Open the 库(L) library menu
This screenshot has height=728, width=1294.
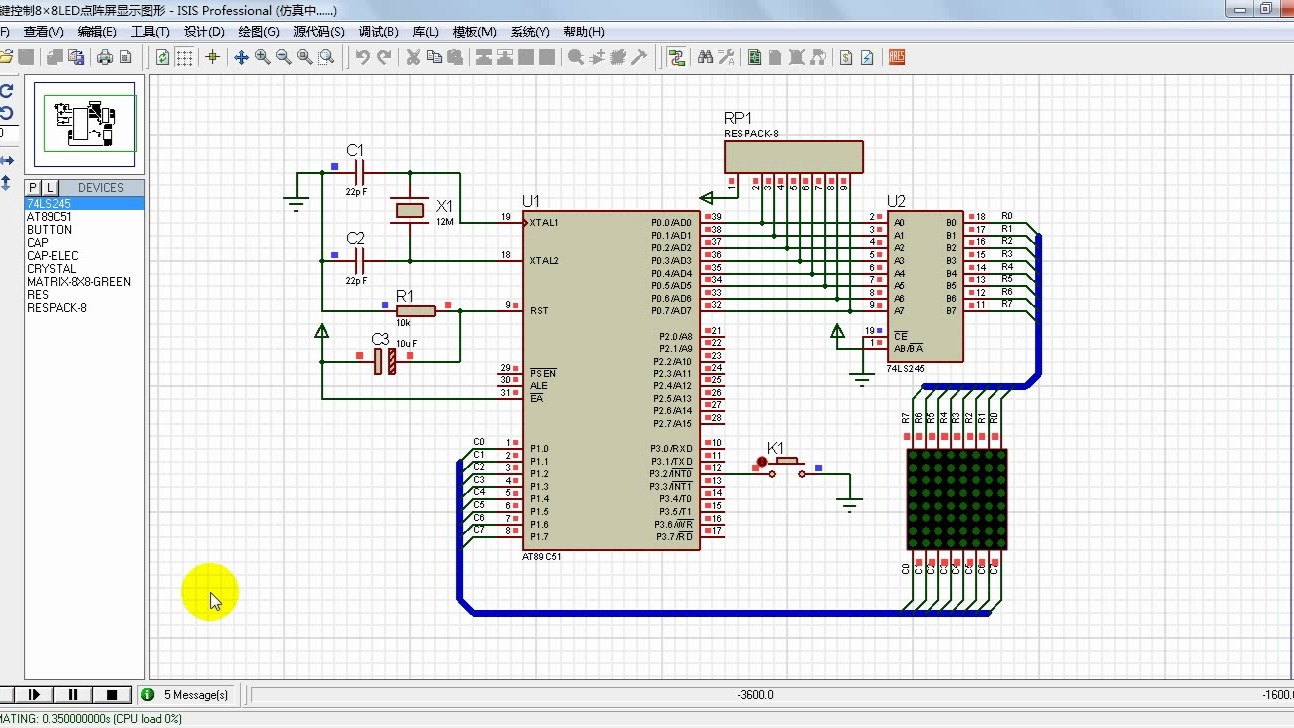click(x=426, y=32)
